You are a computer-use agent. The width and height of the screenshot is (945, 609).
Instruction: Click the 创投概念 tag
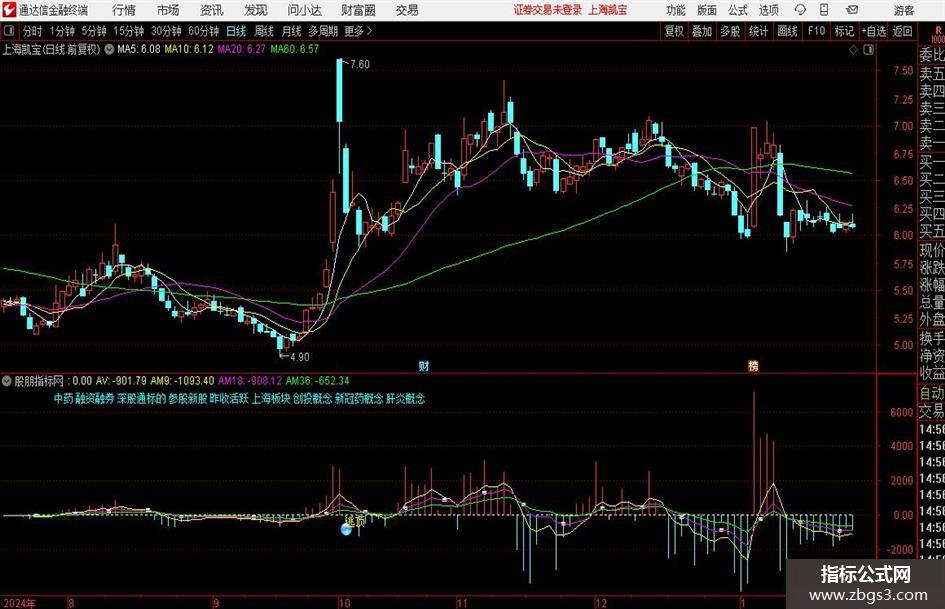(x=312, y=399)
